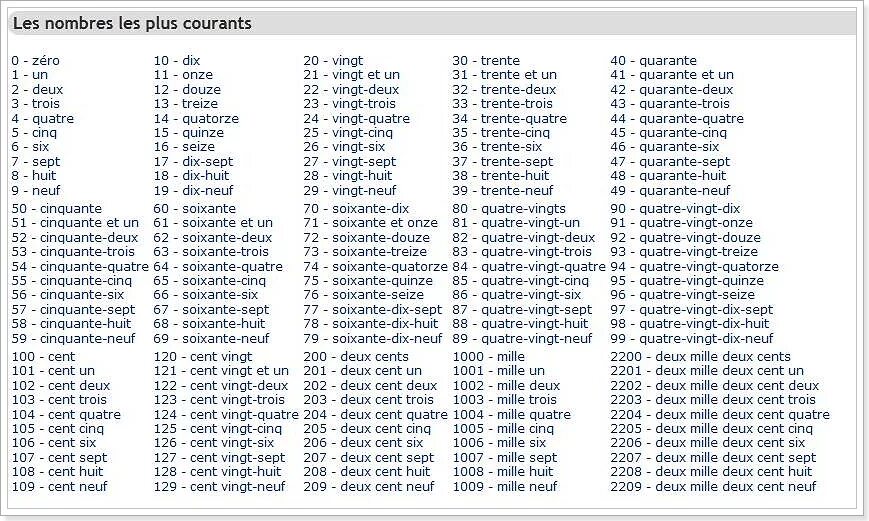This screenshot has height=521, width=869.
Task: Select '94 - quatre-vingt-quatorze'
Action: tap(694, 266)
